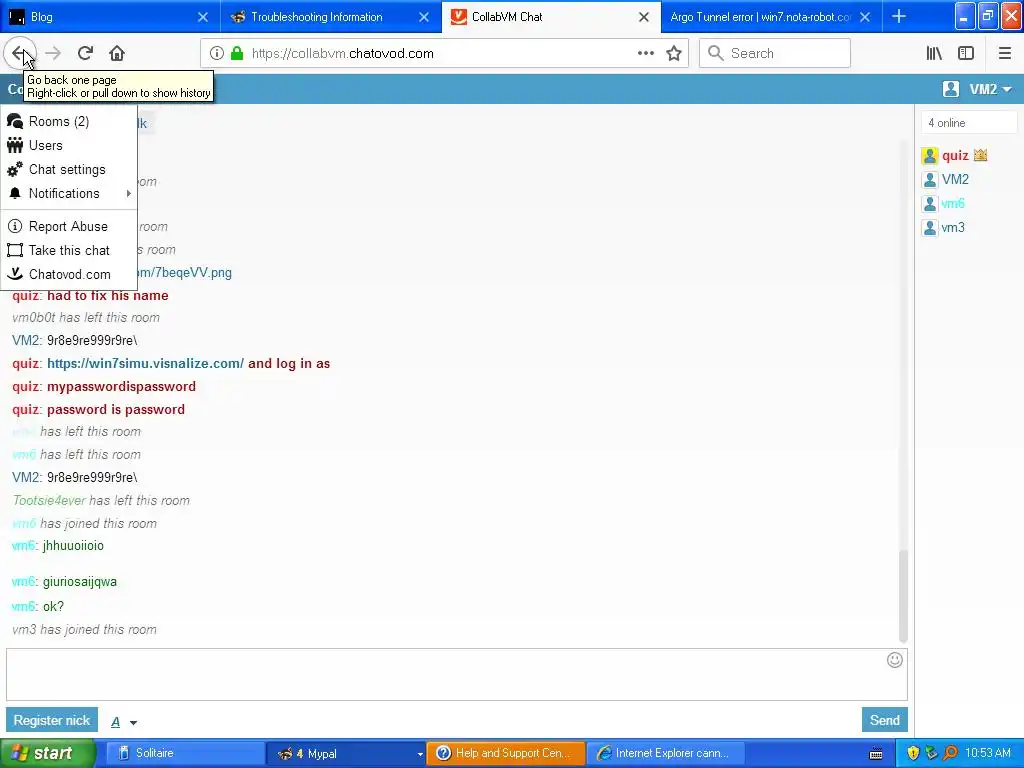Click the crown icon next to quiz
This screenshot has width=1024, height=768.
pos(980,155)
